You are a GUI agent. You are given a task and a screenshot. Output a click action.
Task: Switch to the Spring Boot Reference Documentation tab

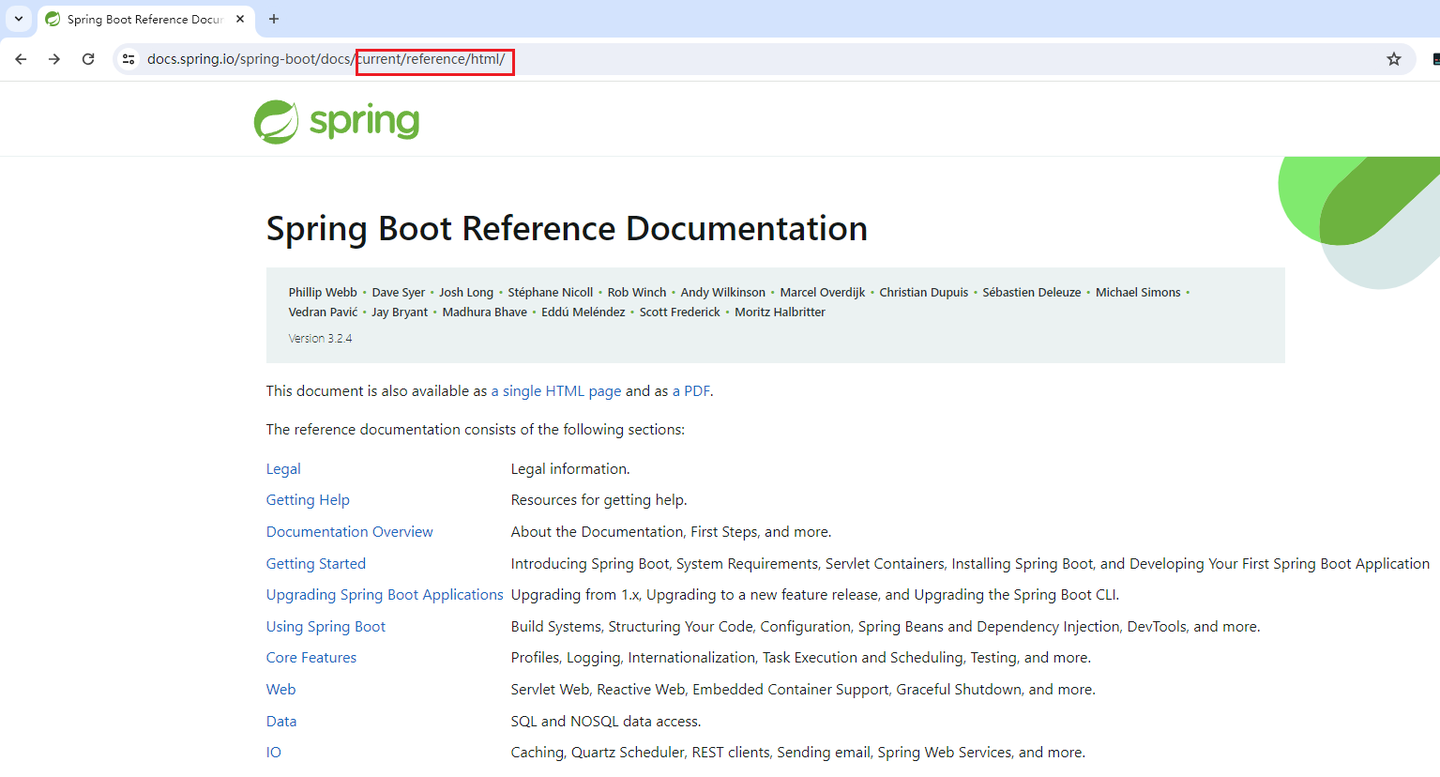click(140, 19)
